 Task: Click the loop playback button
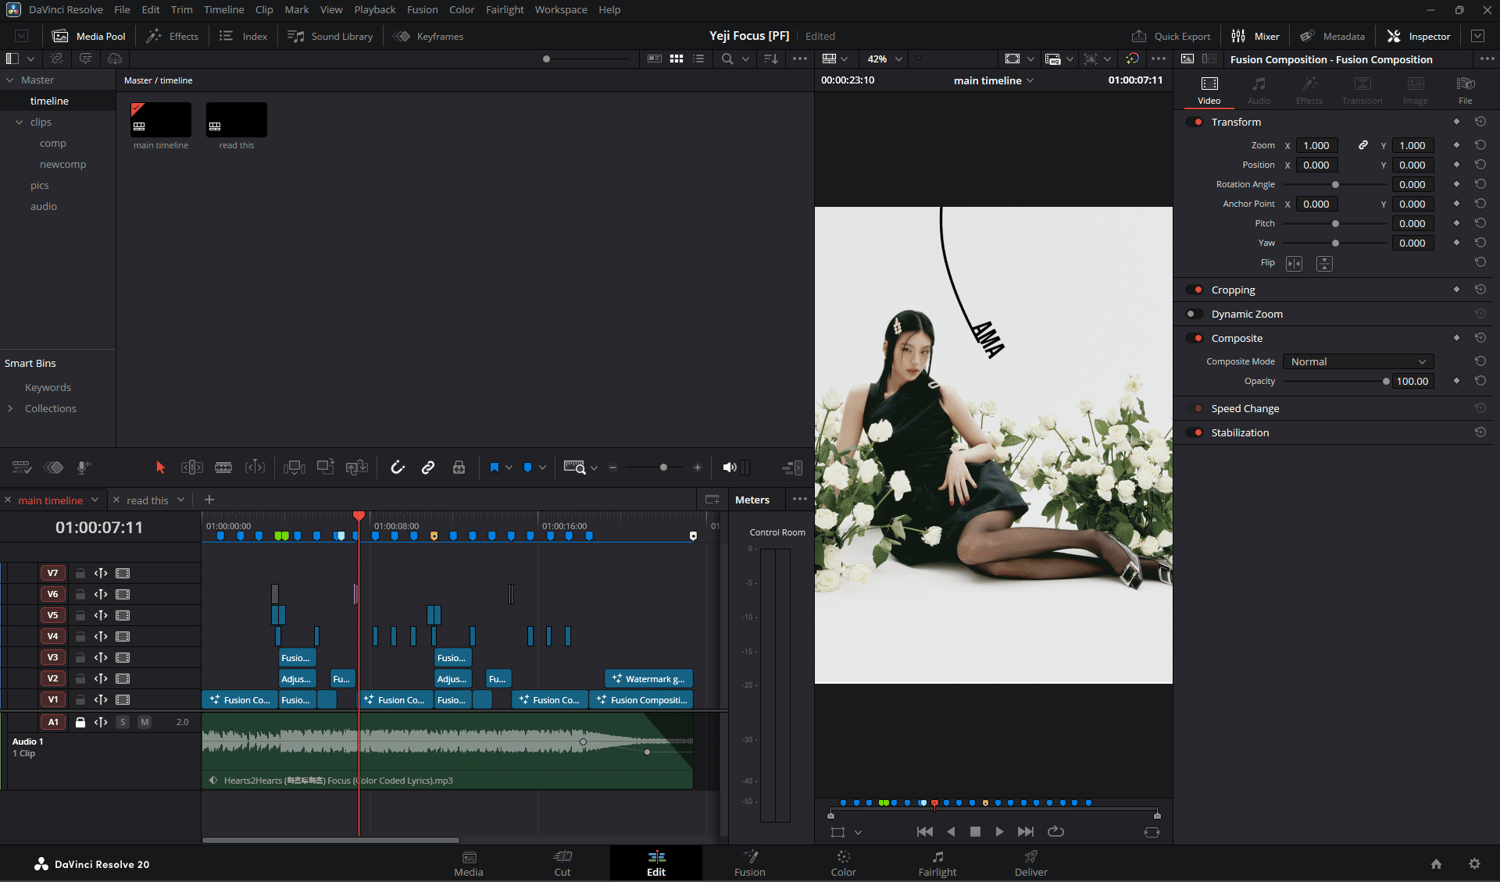click(1055, 831)
